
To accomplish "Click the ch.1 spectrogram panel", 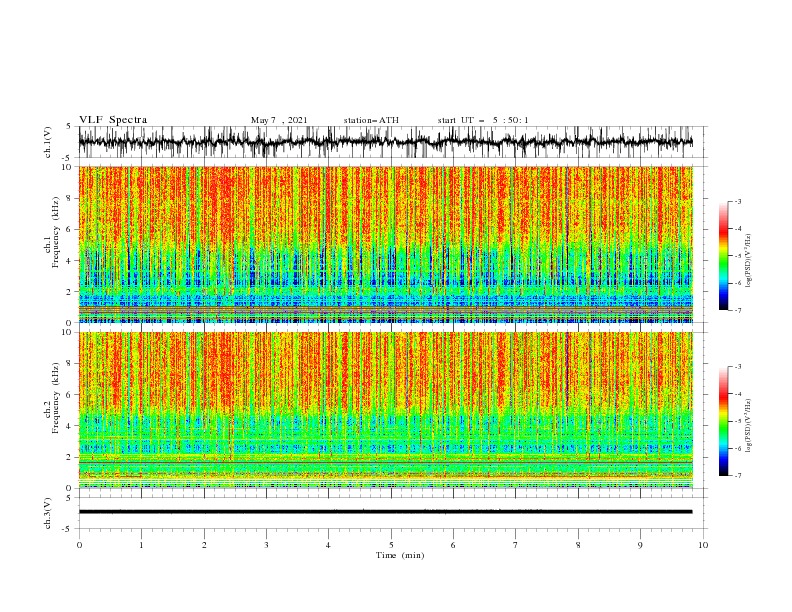I will tap(385, 244).
